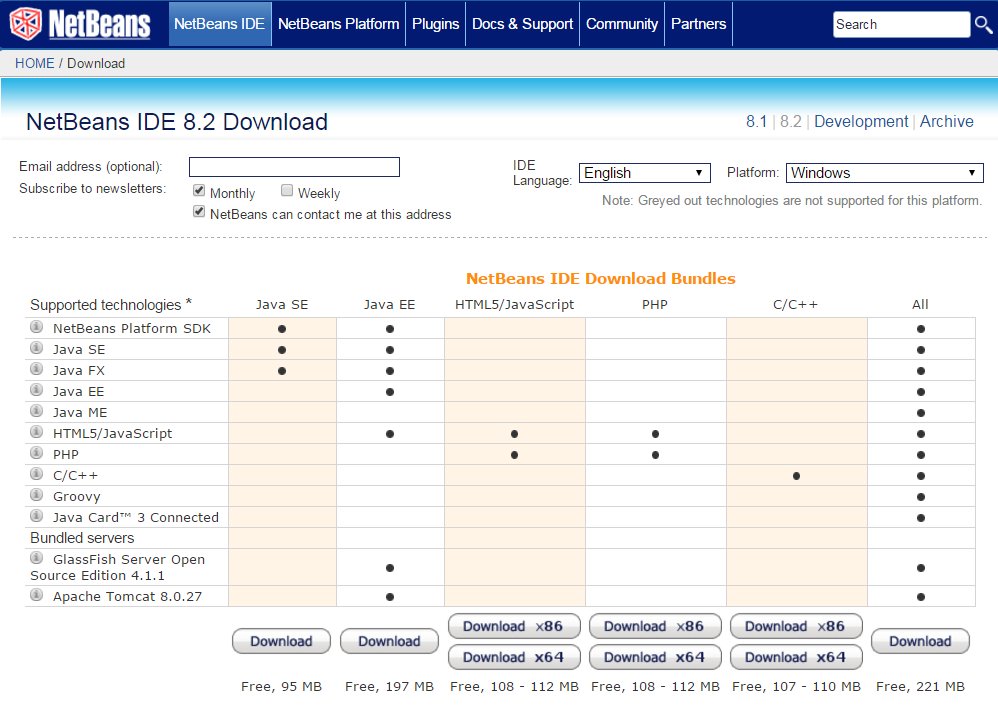Open info icon for Java EE row
This screenshot has width=998, height=714.
(x=37, y=390)
